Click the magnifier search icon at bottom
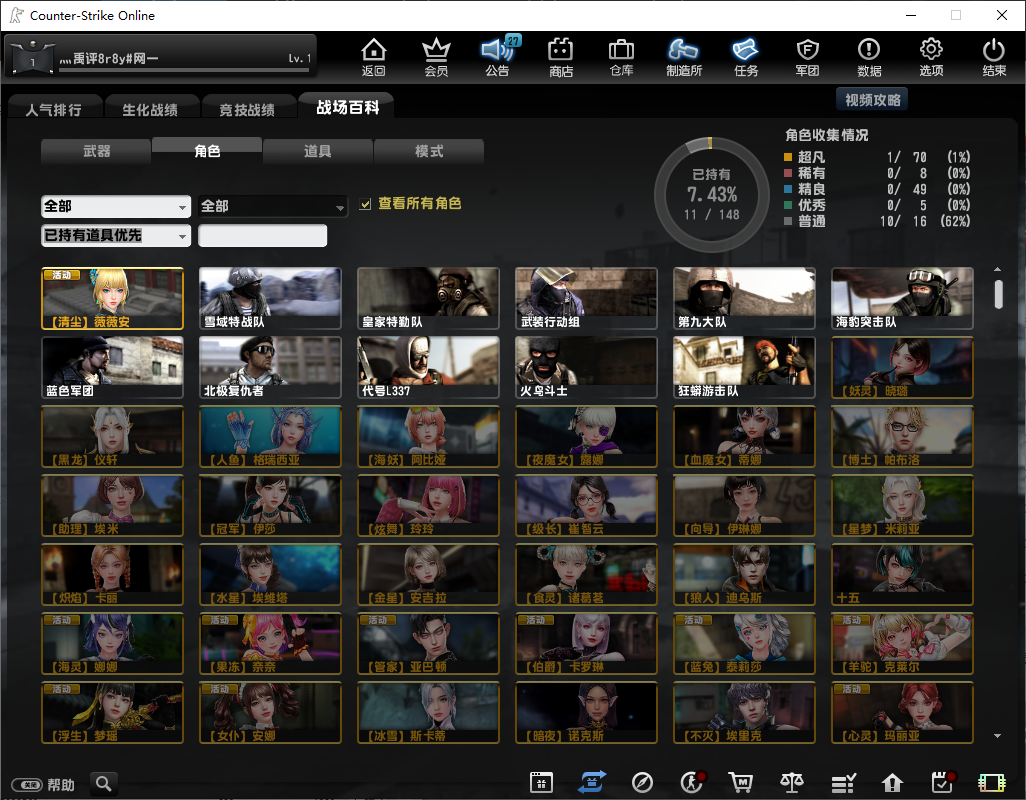Screen dimensions: 1026x800 click(103, 783)
